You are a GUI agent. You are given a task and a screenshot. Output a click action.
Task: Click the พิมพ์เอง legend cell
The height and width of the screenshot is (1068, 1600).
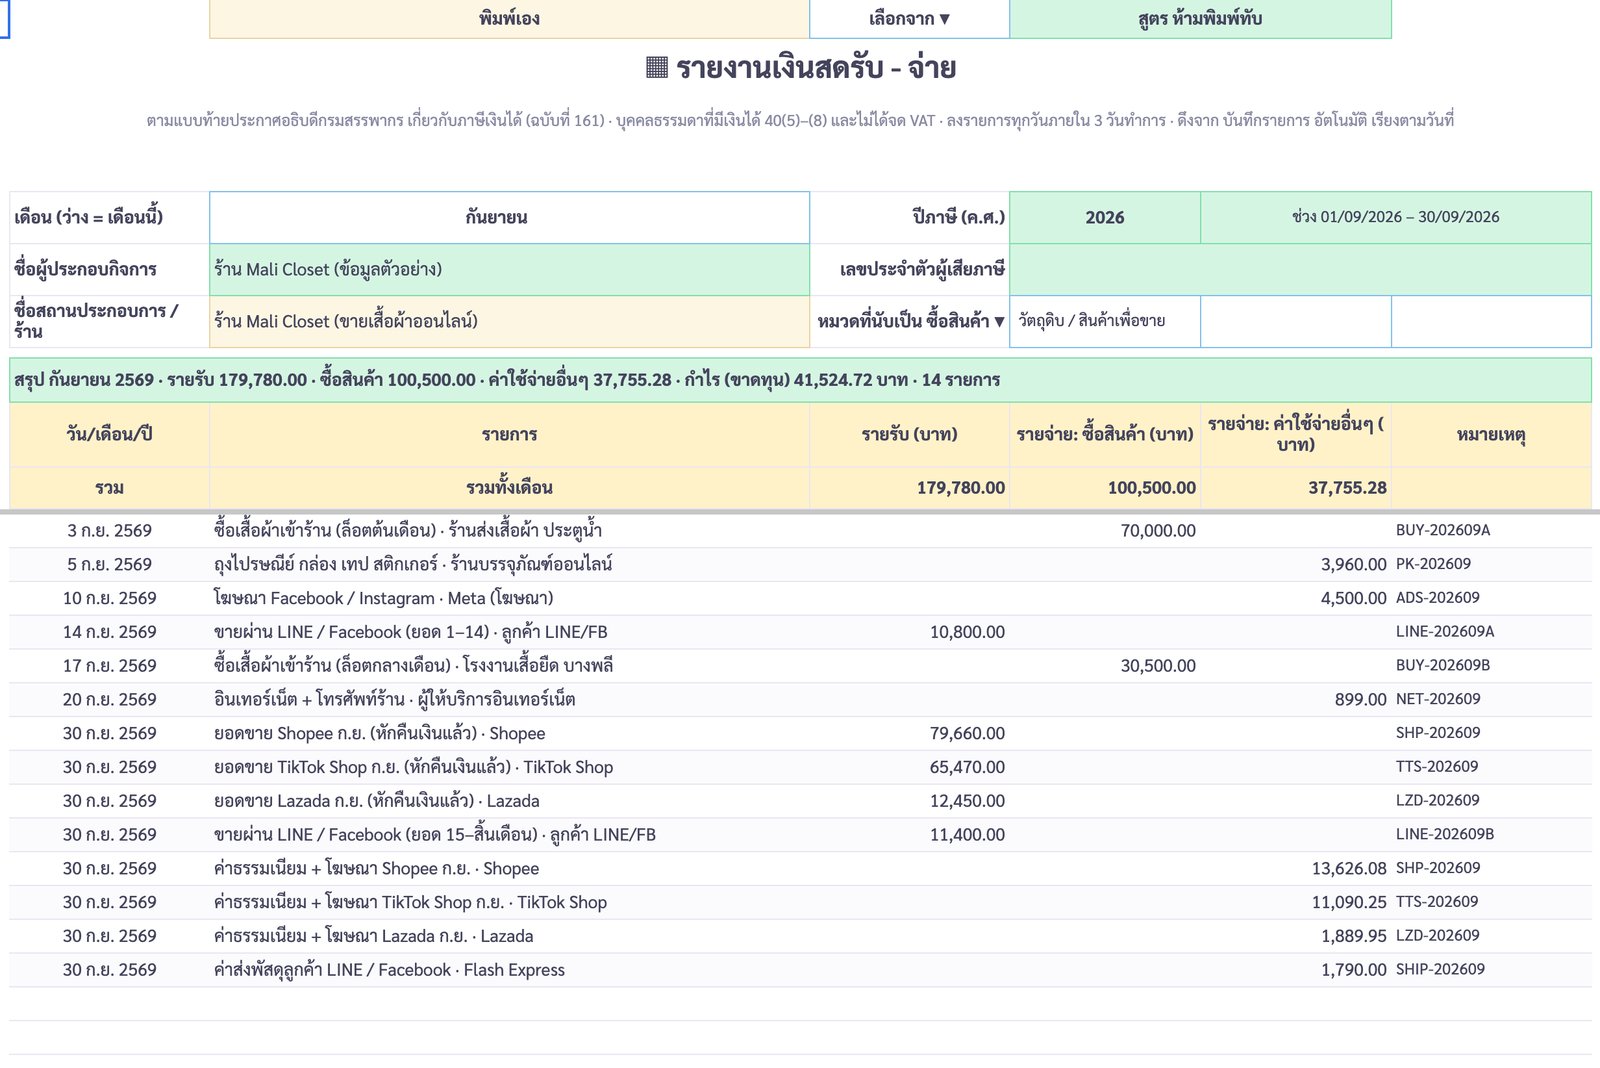click(x=509, y=18)
